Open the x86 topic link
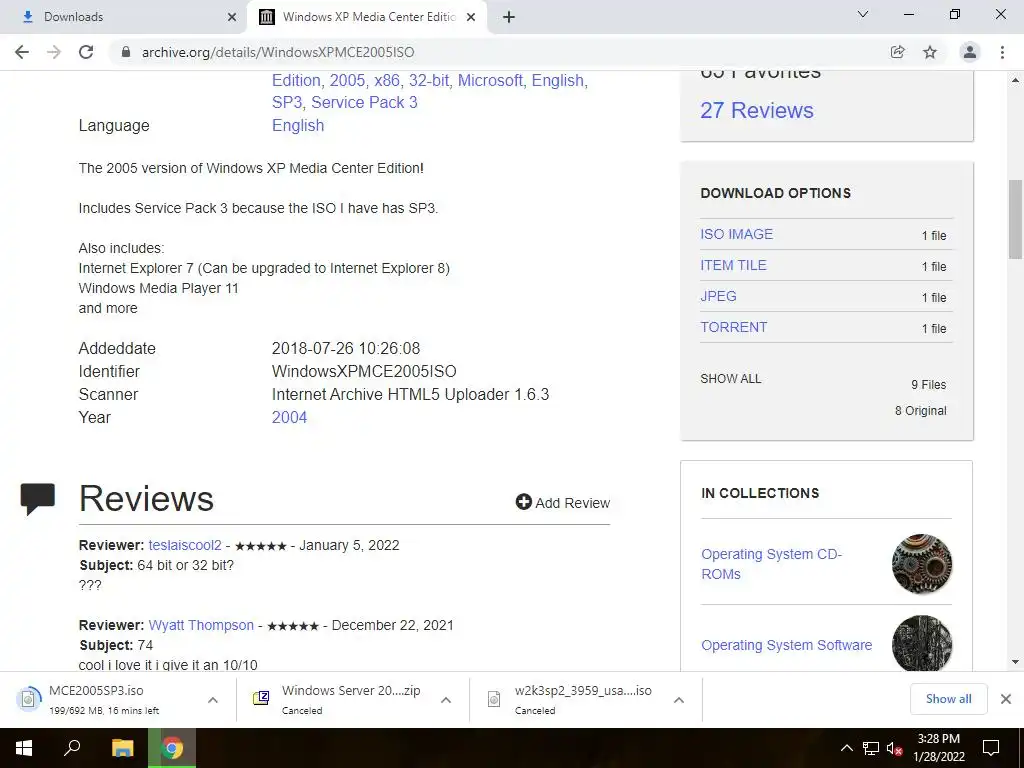Image resolution: width=1024 pixels, height=768 pixels. tap(387, 80)
